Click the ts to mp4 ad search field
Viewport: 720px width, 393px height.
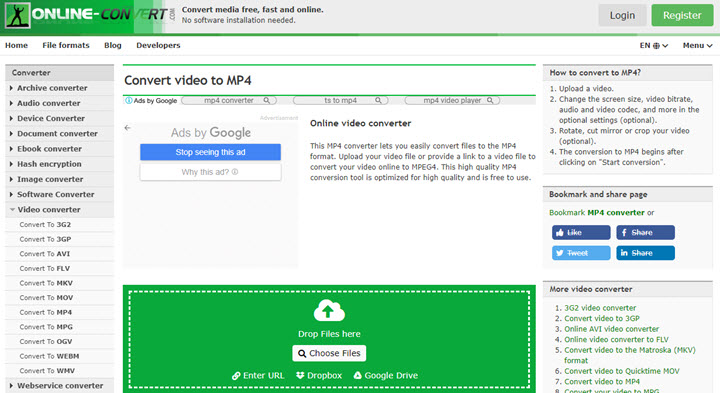pyautogui.click(x=341, y=100)
